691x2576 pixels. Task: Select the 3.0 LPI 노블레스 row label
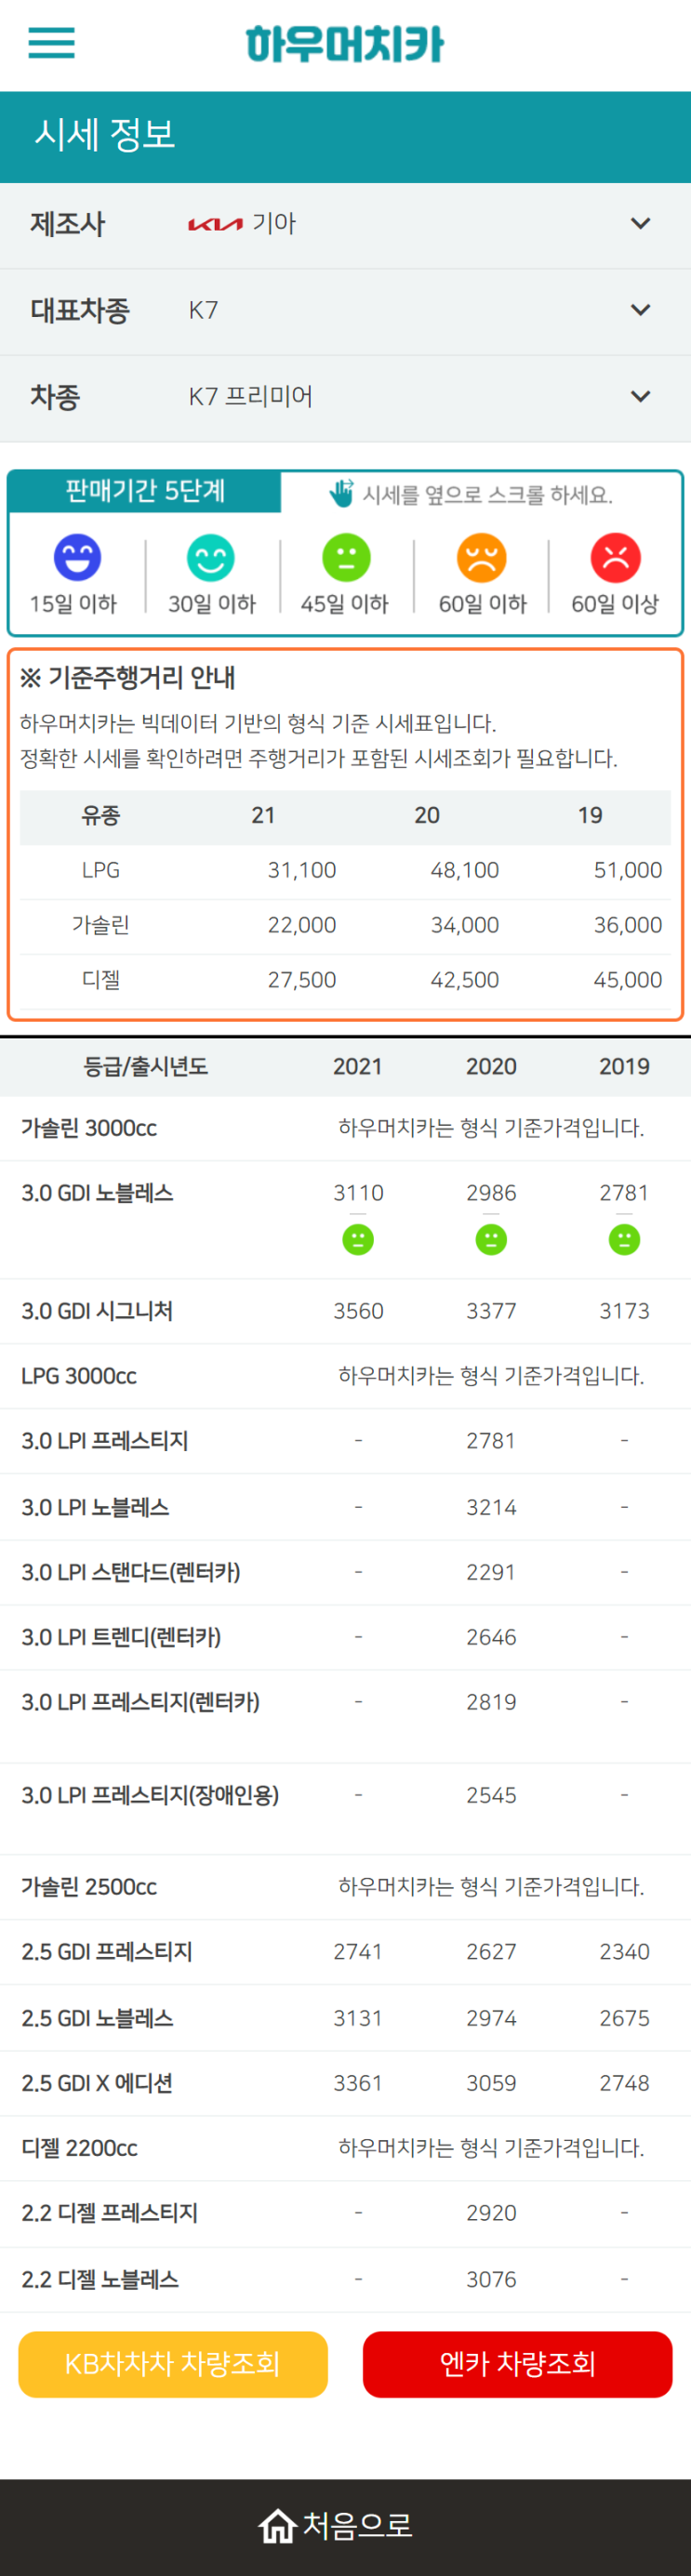pos(96,1507)
